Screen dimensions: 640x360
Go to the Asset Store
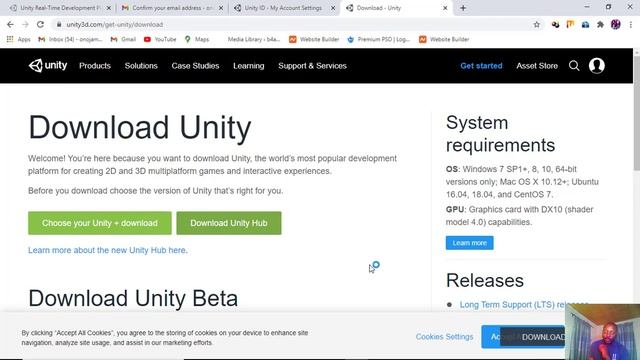click(537, 66)
